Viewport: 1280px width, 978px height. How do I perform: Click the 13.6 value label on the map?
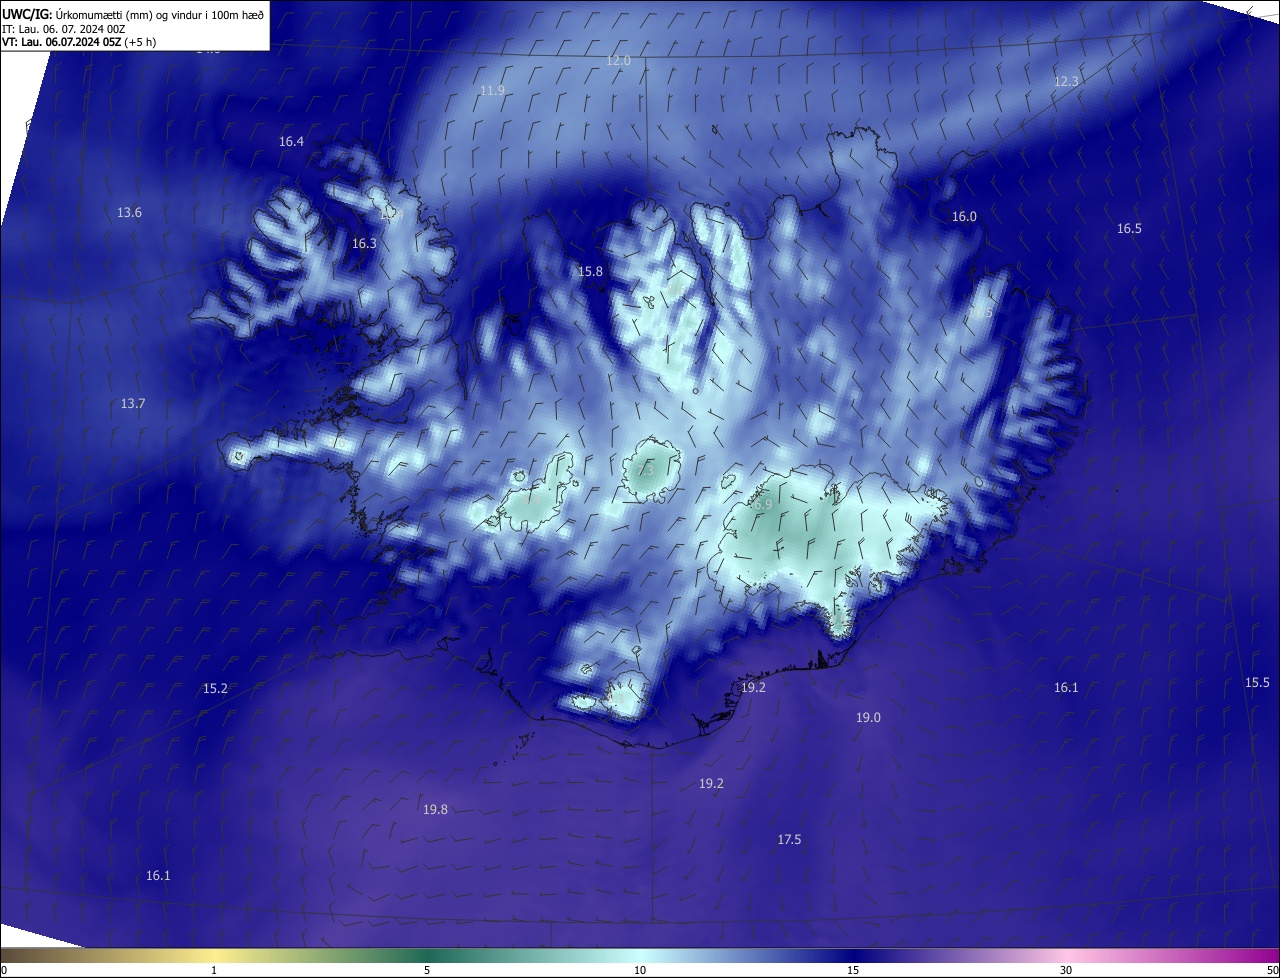pyautogui.click(x=130, y=213)
